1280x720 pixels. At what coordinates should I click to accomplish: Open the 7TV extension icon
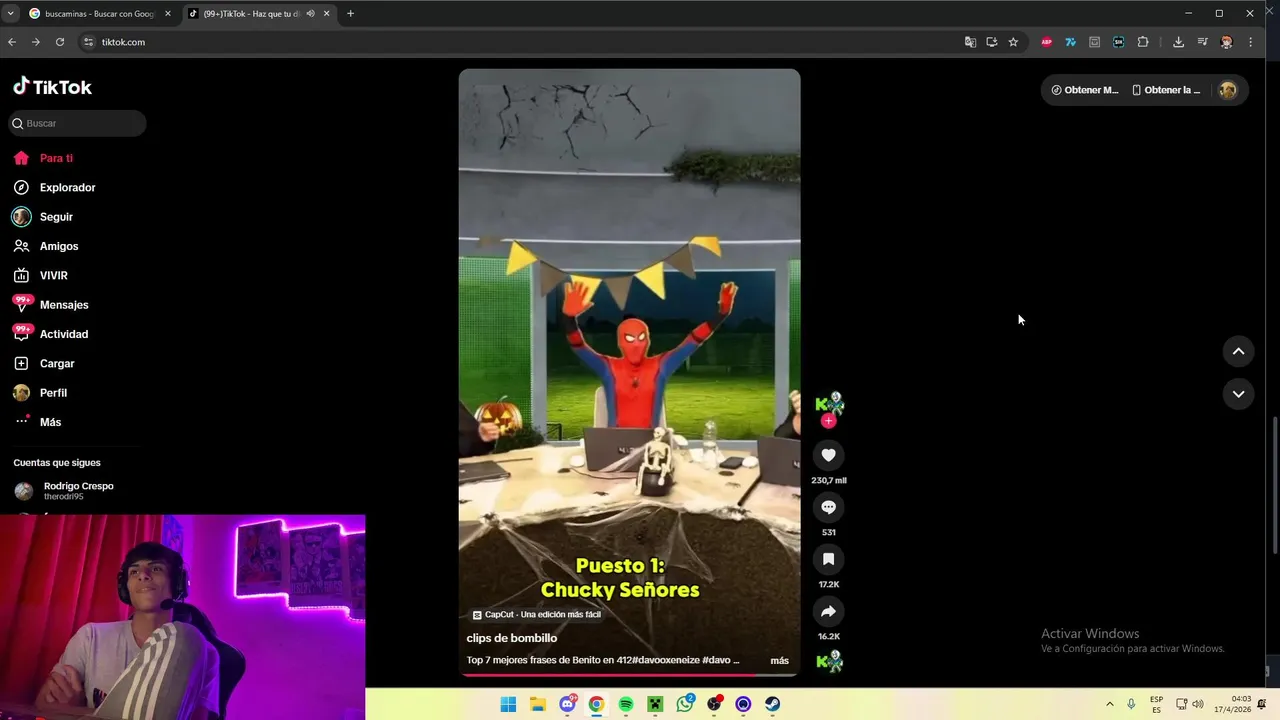[x=1070, y=42]
